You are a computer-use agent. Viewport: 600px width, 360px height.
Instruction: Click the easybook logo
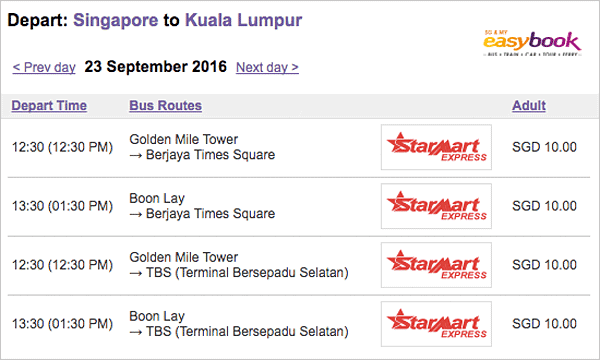(x=532, y=43)
